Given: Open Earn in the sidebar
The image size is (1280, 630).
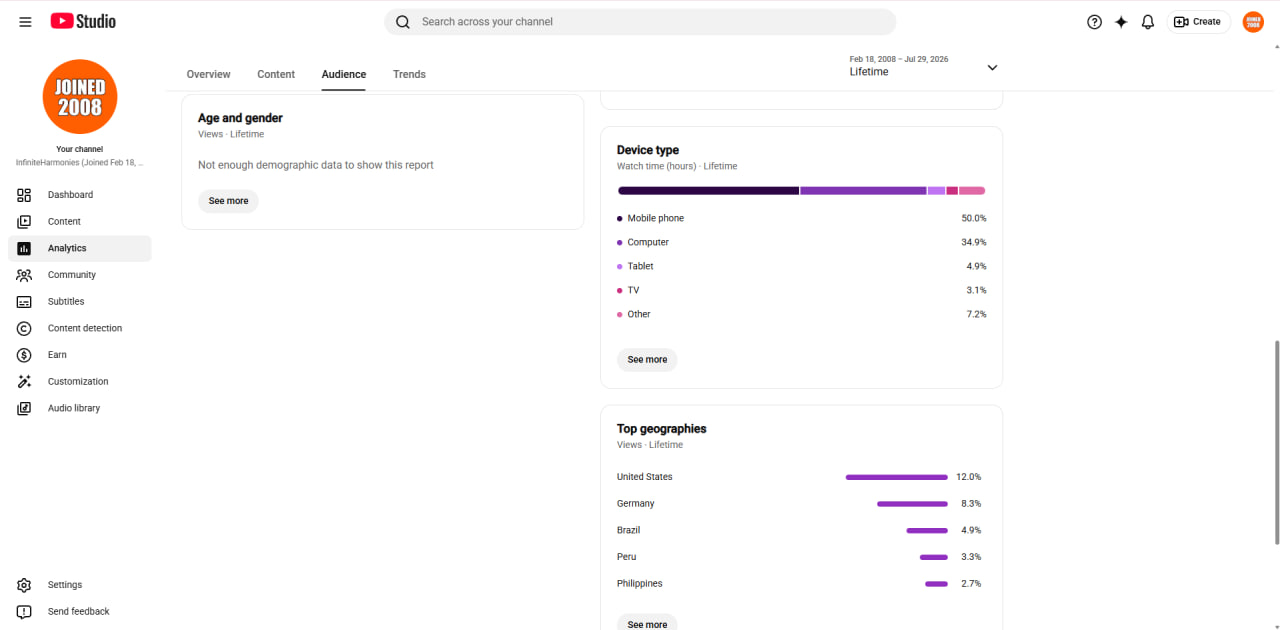Looking at the screenshot, I should point(80,355).
